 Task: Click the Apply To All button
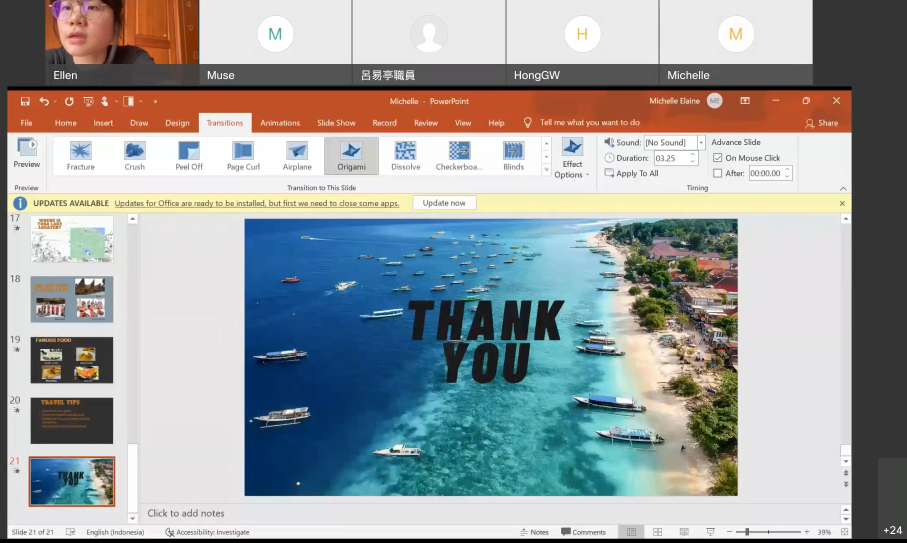(632, 173)
